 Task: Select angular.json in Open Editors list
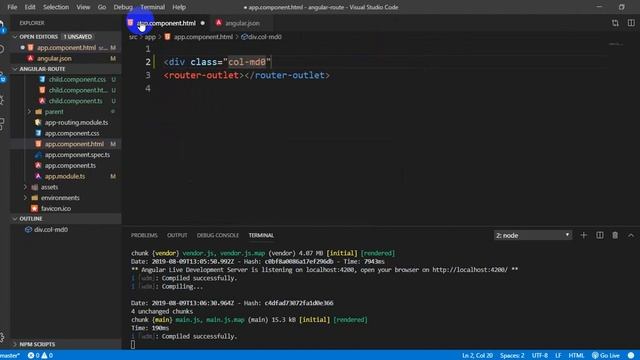click(x=54, y=58)
